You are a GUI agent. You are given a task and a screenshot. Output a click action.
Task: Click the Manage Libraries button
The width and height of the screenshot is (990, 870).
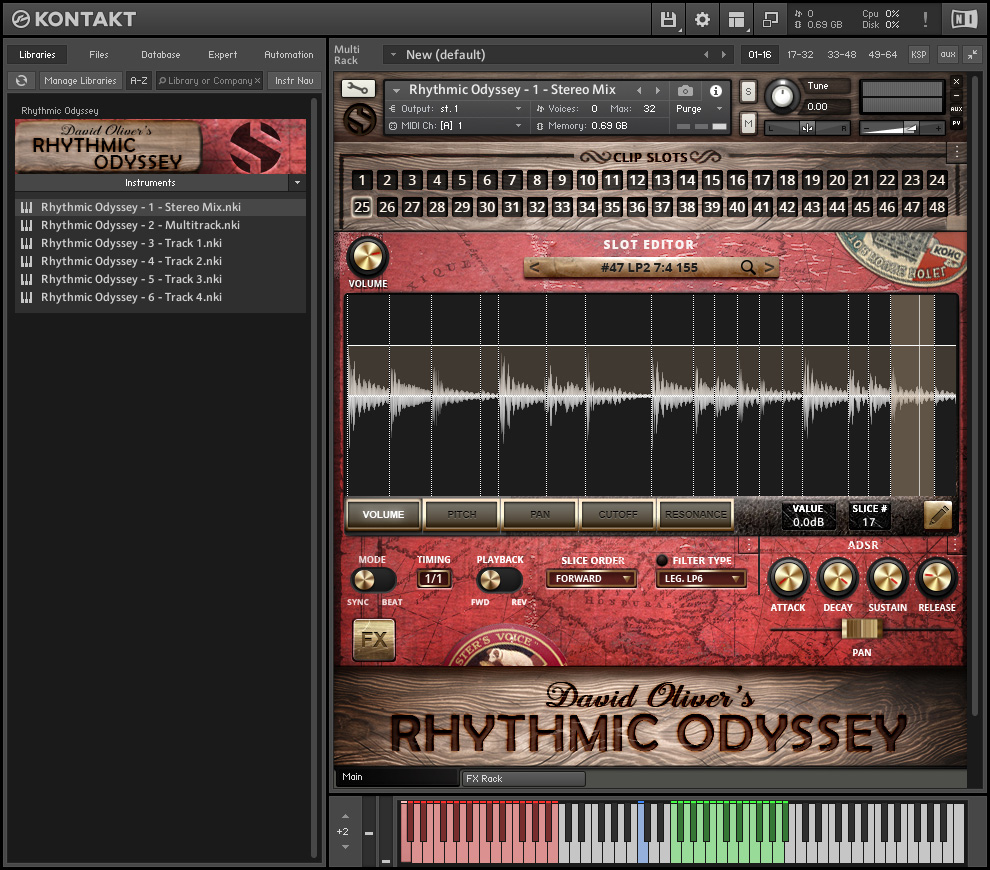tap(80, 80)
